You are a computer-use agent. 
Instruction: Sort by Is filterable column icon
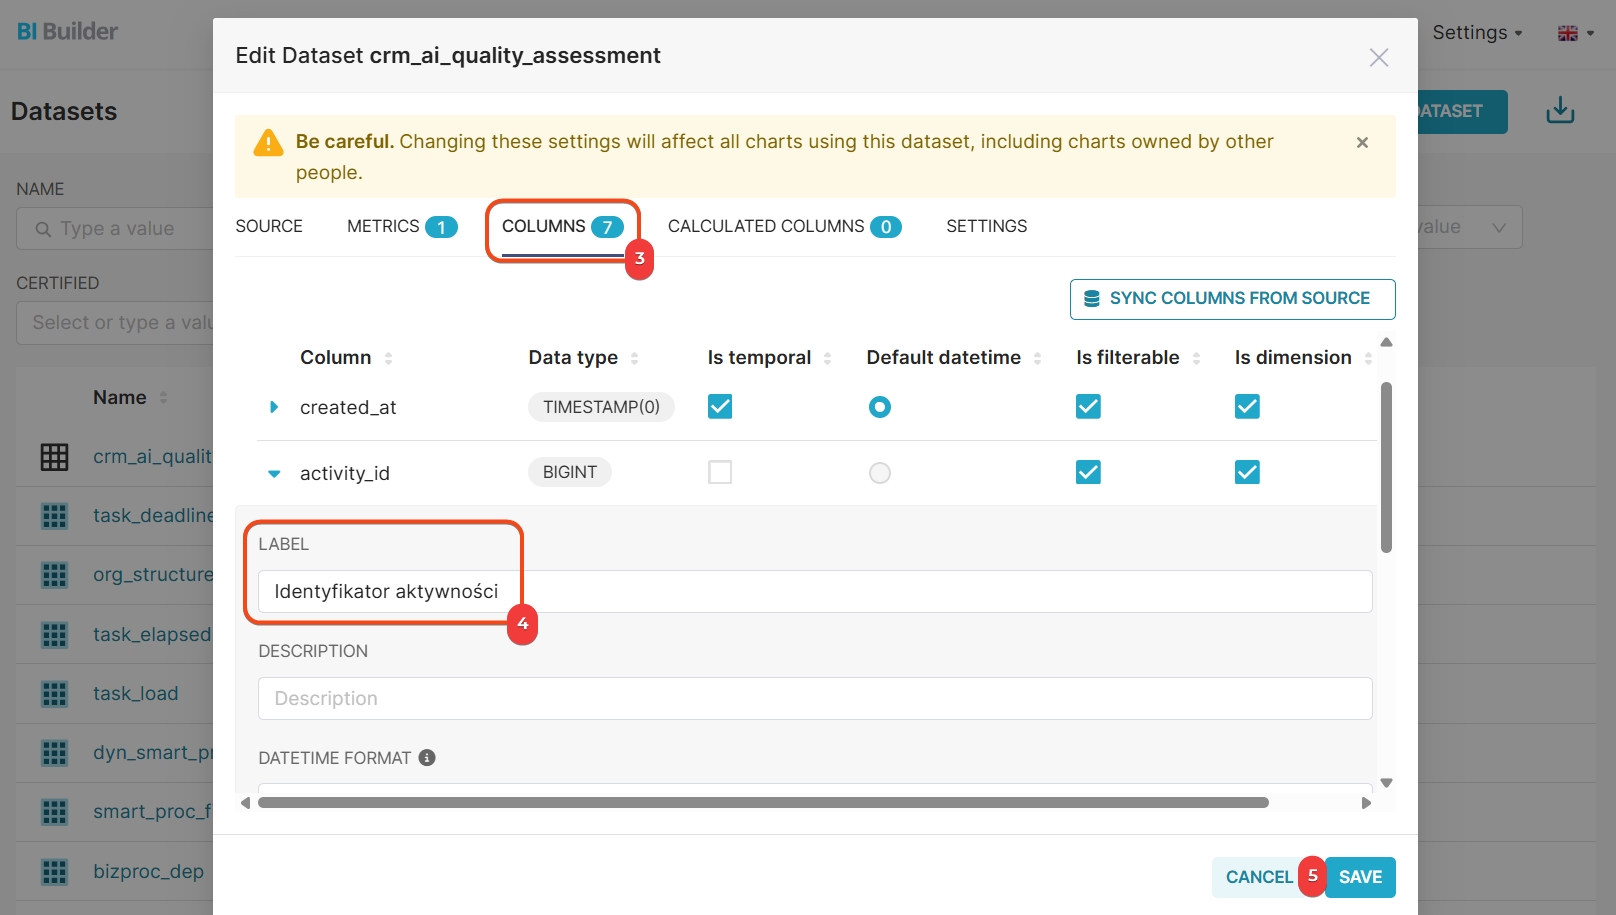point(1196,358)
